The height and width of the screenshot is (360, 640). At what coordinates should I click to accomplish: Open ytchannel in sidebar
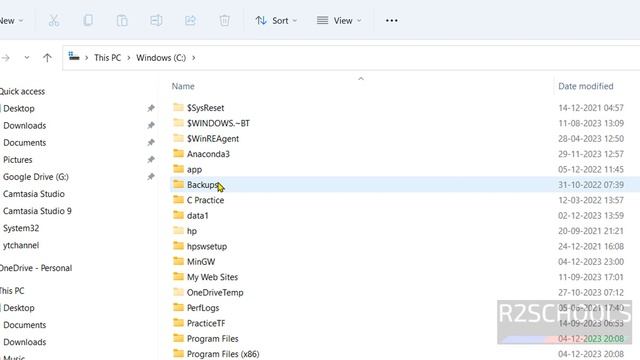click(x=21, y=245)
